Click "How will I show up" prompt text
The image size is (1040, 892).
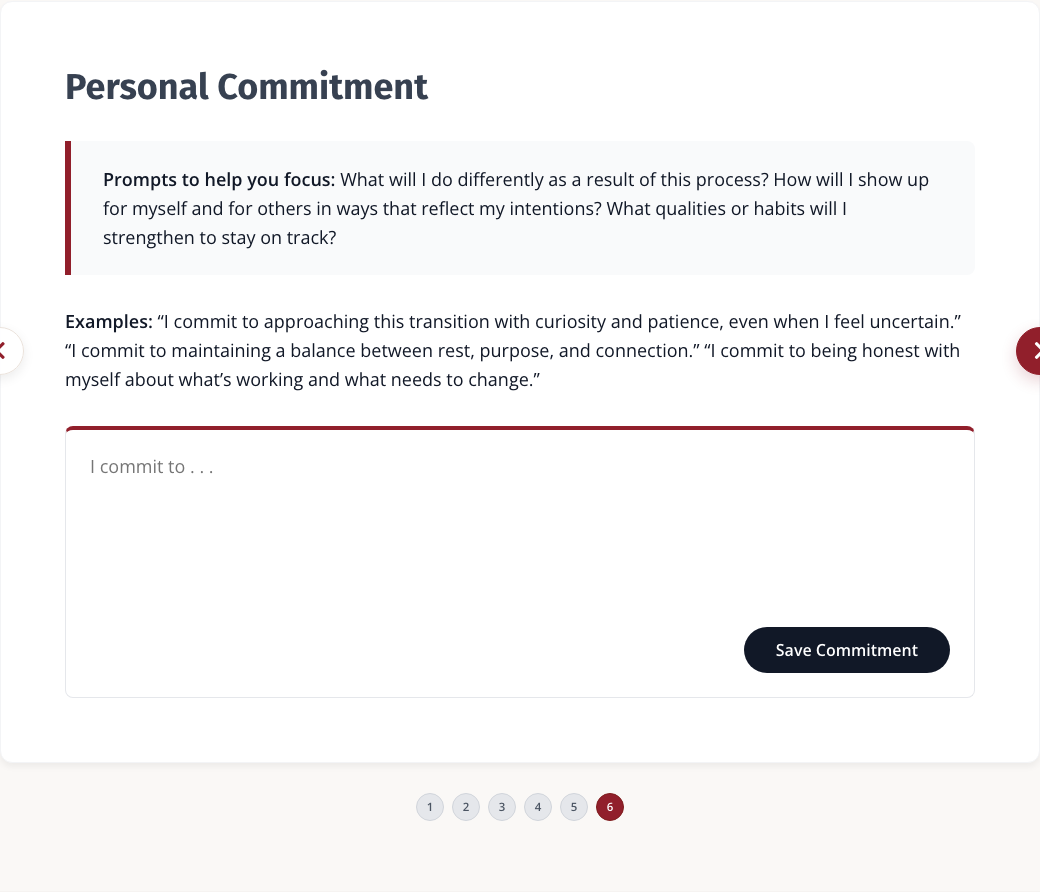851,180
